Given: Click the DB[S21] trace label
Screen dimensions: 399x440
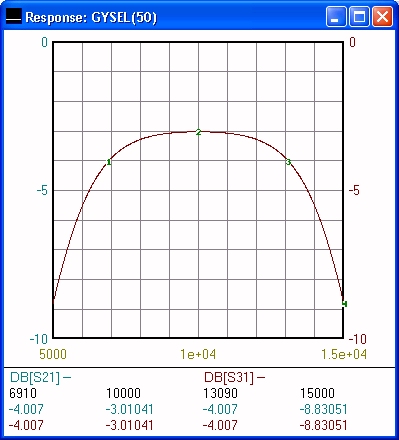Looking at the screenshot, I should click(35, 377).
